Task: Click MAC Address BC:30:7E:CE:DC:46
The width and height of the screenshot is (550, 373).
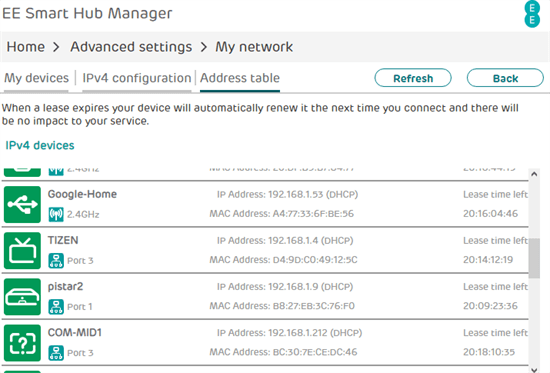Action: click(283, 352)
